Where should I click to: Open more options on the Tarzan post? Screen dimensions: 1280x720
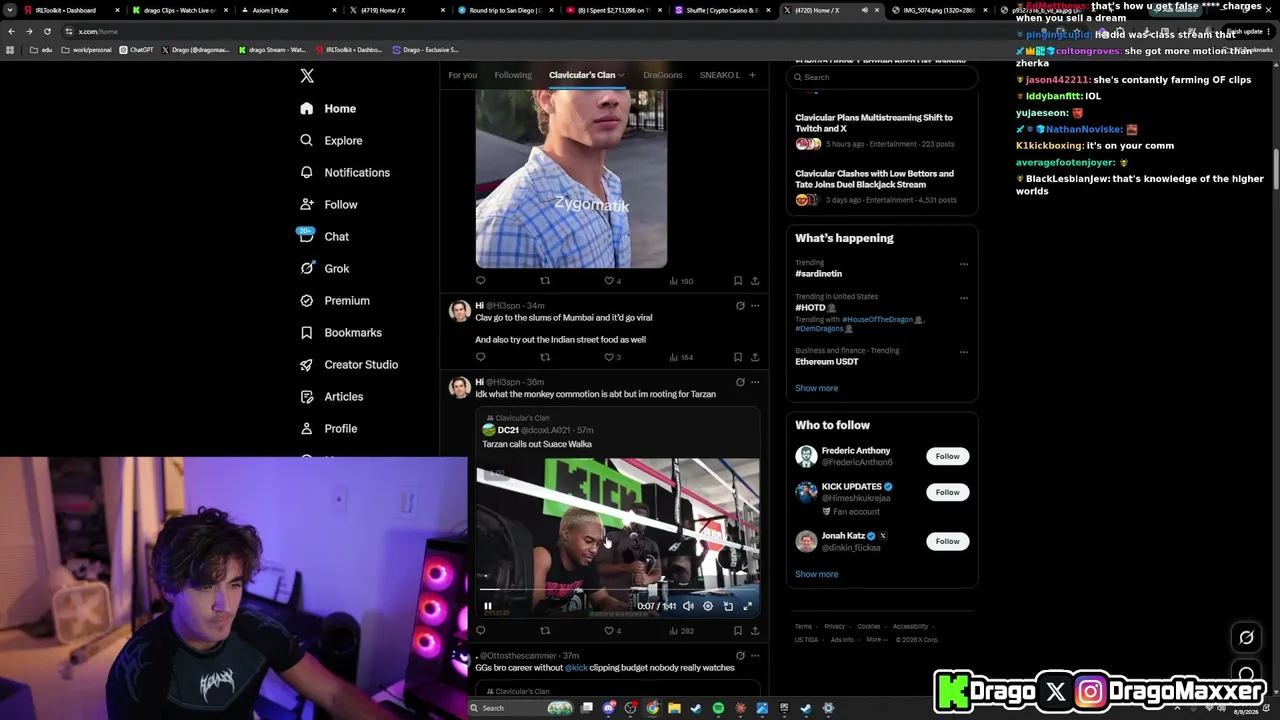click(x=755, y=382)
